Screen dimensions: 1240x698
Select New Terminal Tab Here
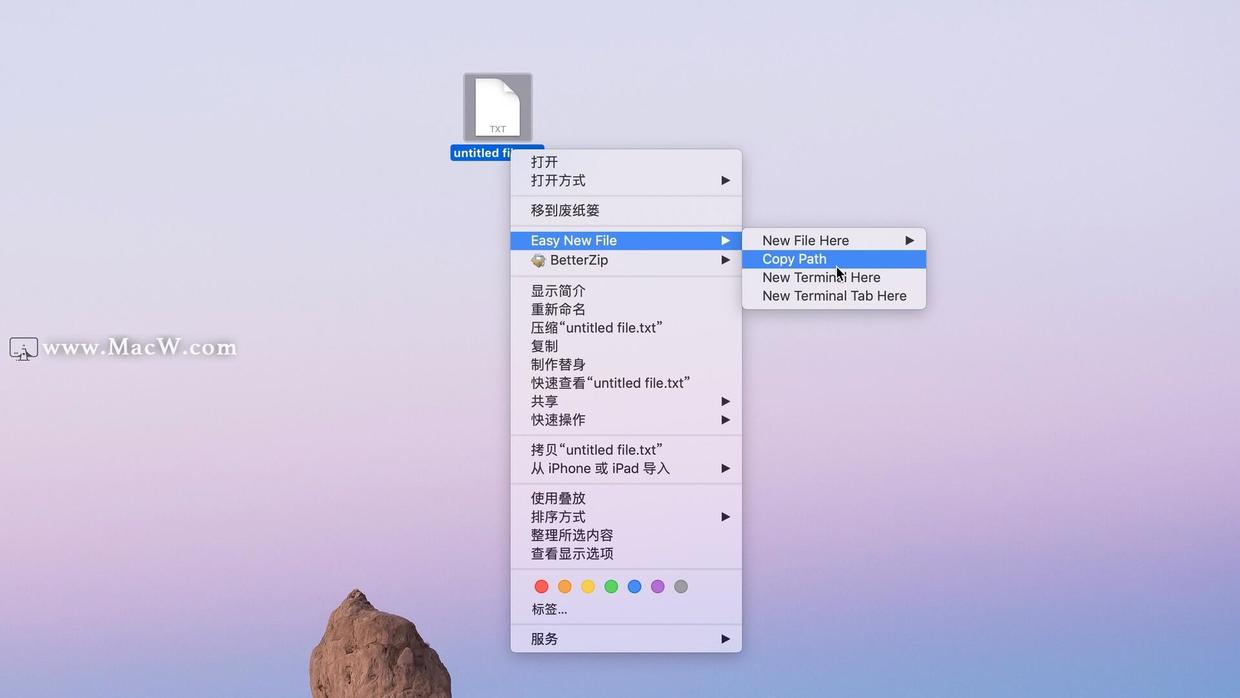pos(834,295)
